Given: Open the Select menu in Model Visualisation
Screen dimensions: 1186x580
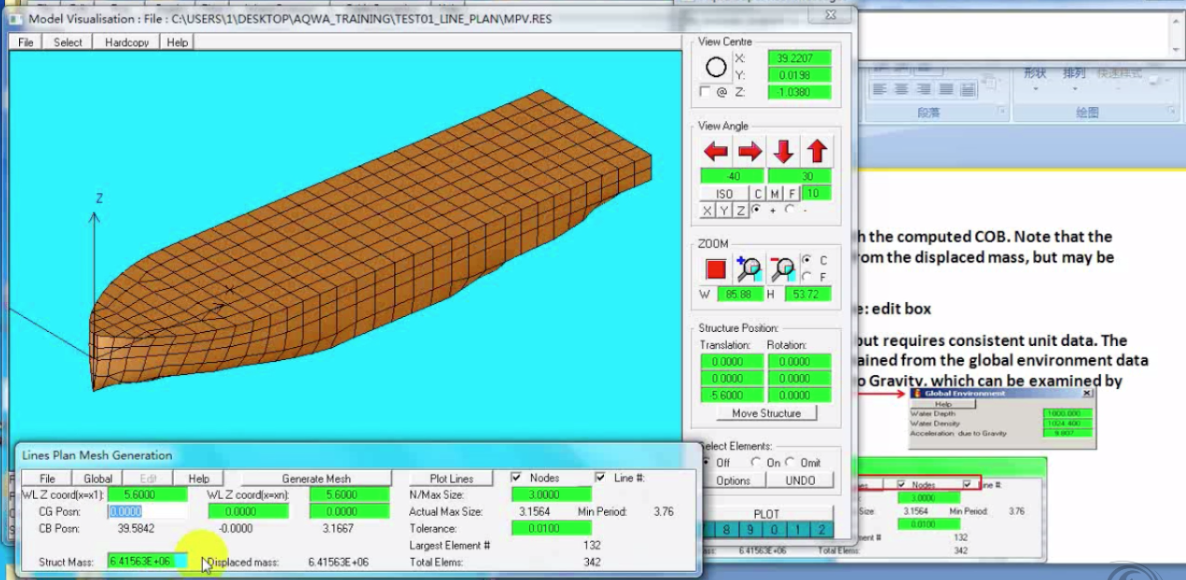Looking at the screenshot, I should click(x=67, y=42).
